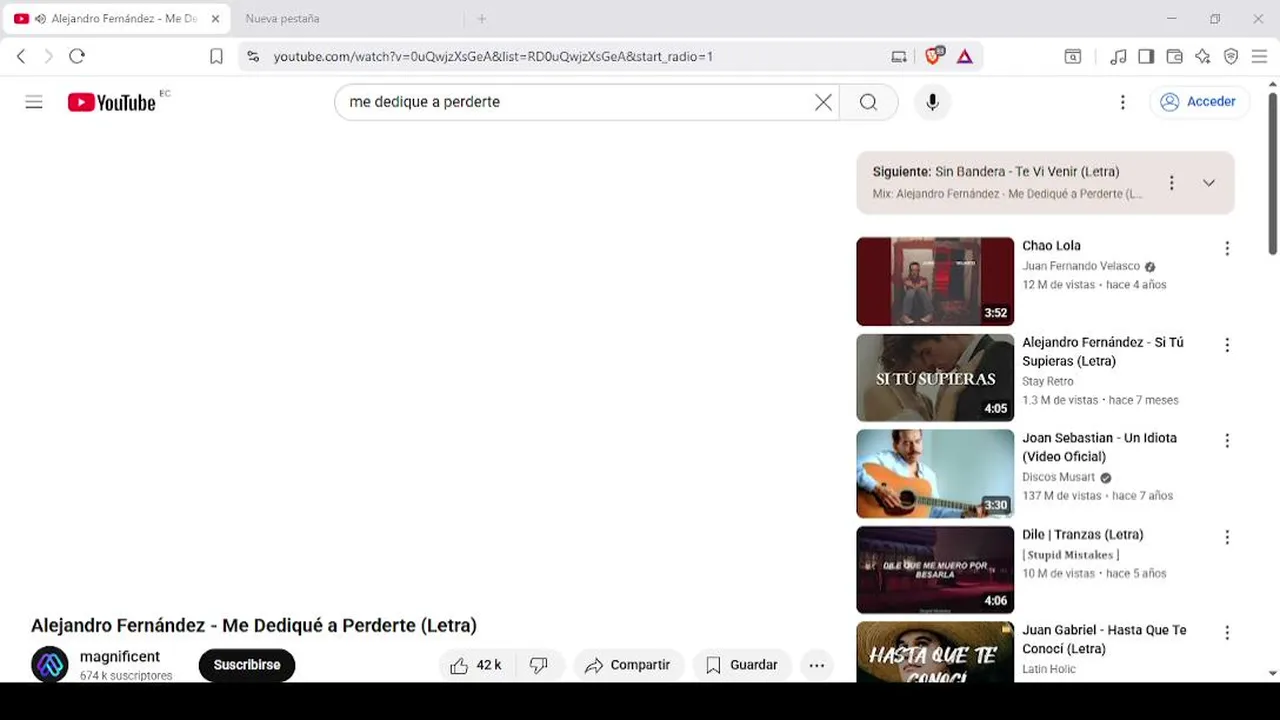1280x720 pixels.
Task: Open YouTube settings three-dot menu
Action: point(1122,102)
